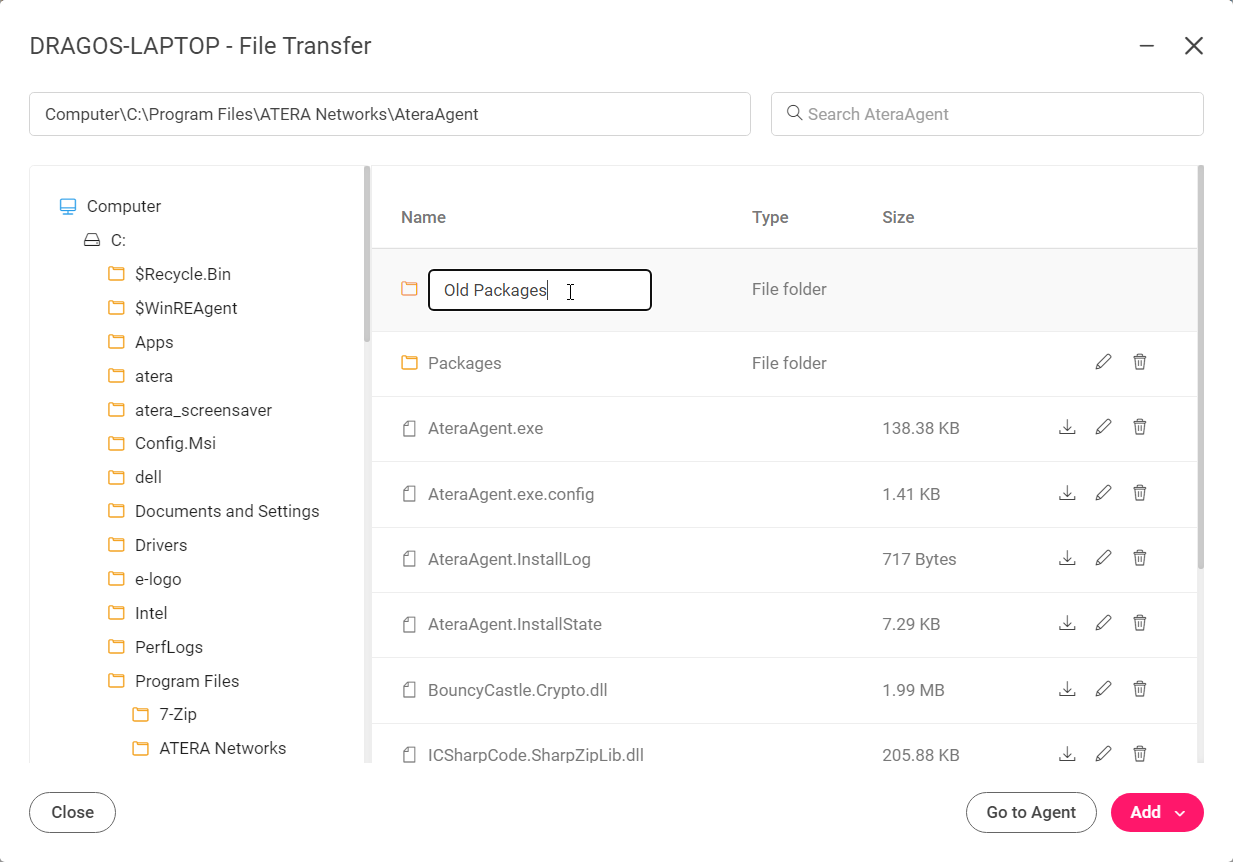Click the Packages folder icon in file list
1233x862 pixels.
[x=409, y=363]
